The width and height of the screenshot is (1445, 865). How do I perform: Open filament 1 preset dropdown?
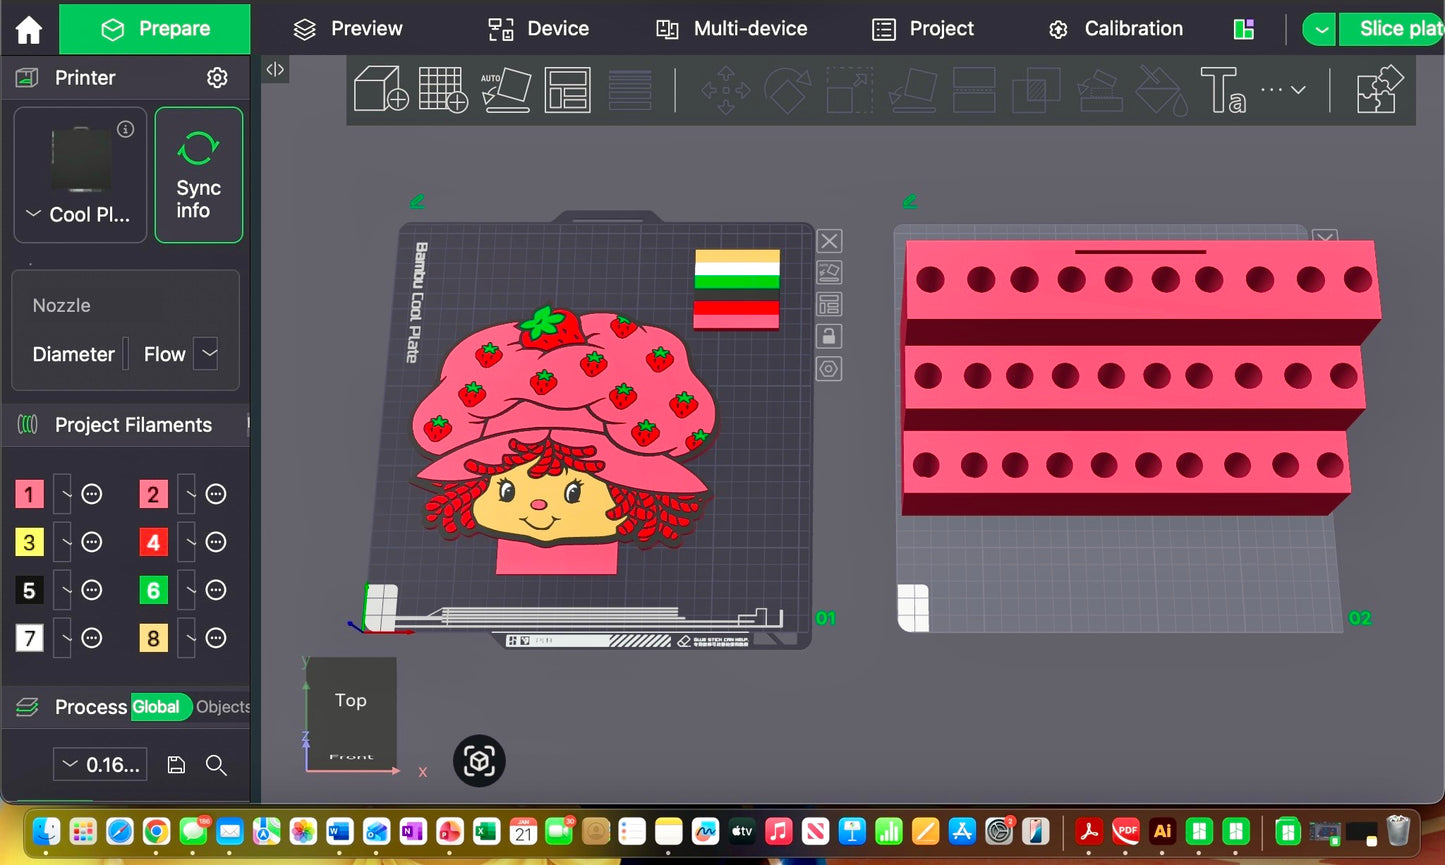63,494
